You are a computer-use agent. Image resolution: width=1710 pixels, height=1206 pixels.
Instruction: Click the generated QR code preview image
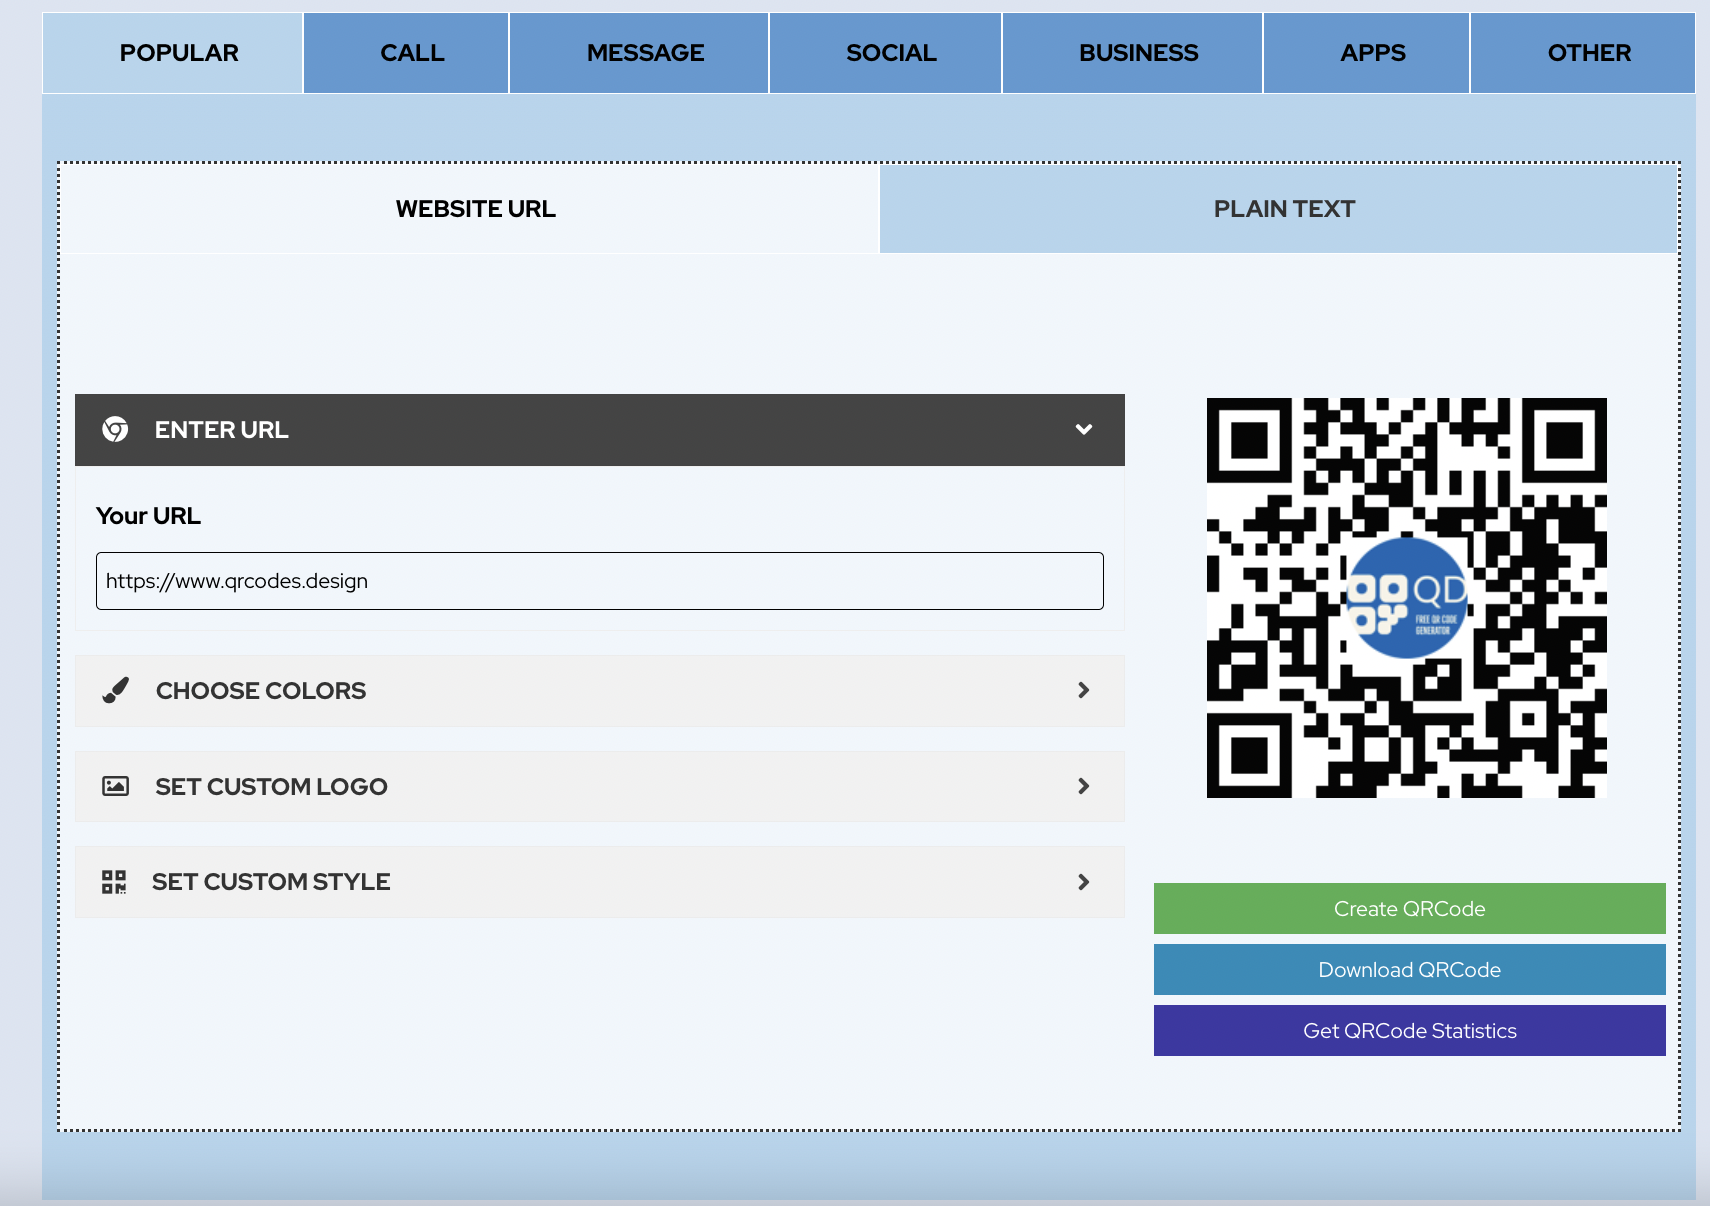pos(1407,598)
